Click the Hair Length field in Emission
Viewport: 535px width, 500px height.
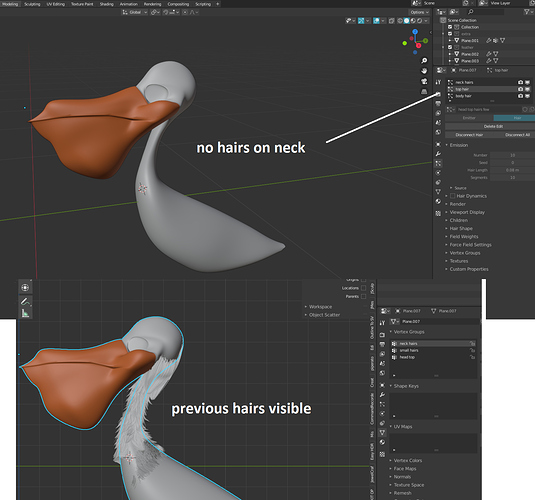pyautogui.click(x=512, y=170)
